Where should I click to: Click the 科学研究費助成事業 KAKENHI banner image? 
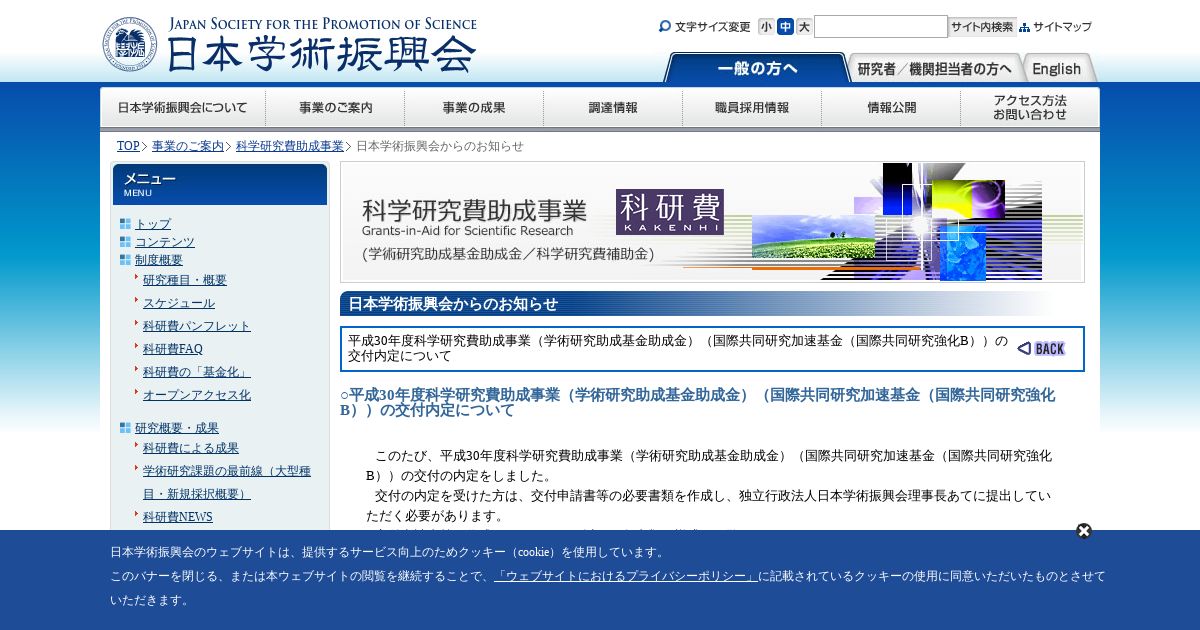point(712,222)
